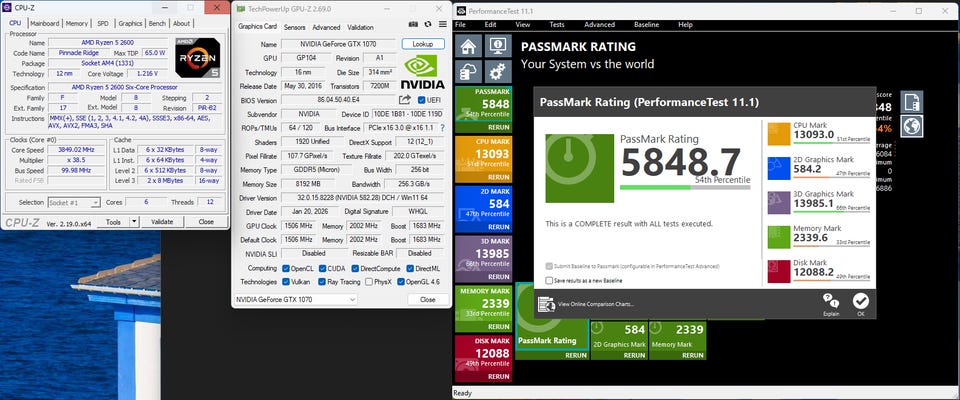
Task: Switch to CPU-Z Bench tab
Action: [x=157, y=23]
